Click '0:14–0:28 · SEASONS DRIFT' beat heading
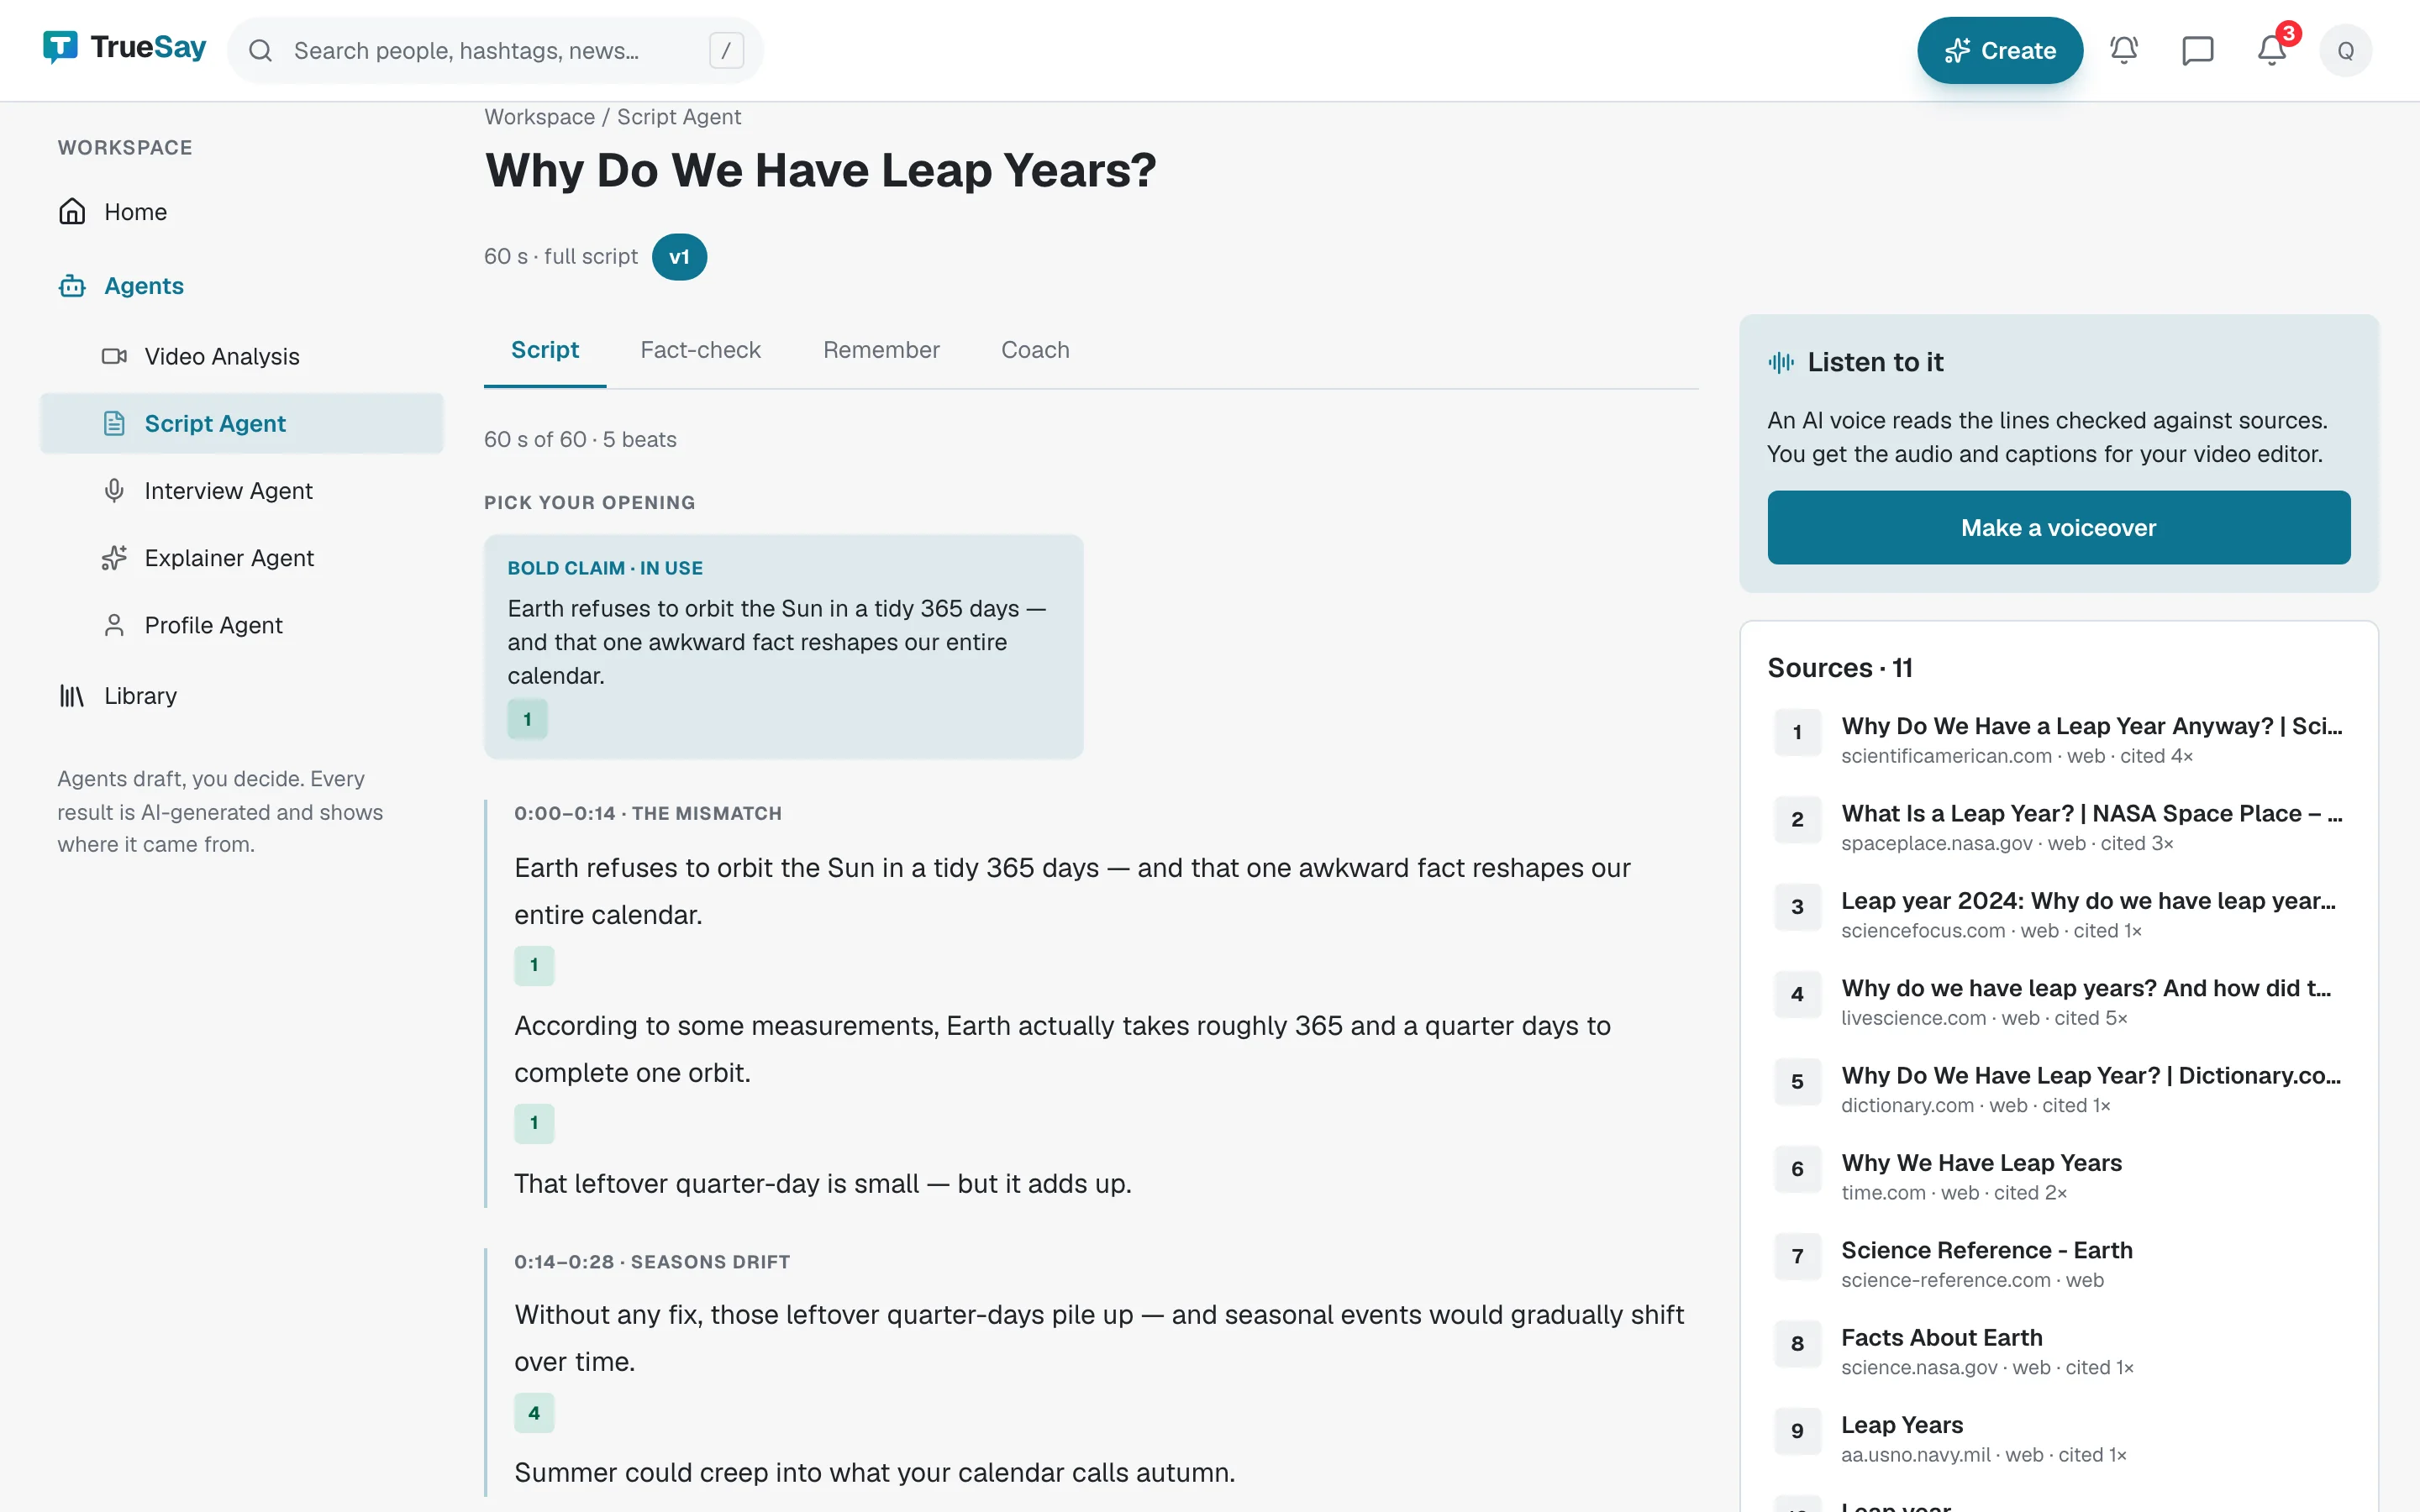Screen dimensions: 2420x1512 coord(652,1262)
